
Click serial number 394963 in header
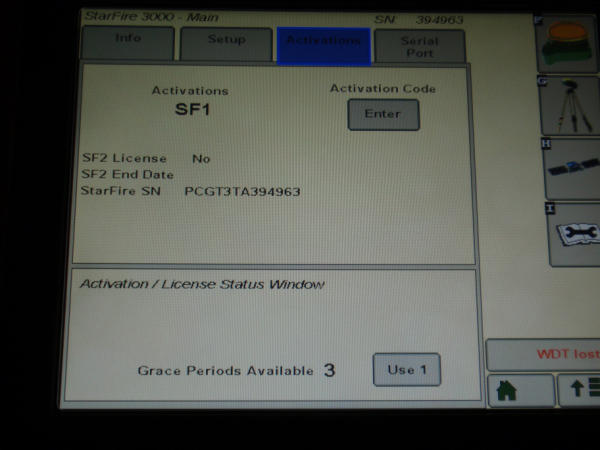point(439,20)
